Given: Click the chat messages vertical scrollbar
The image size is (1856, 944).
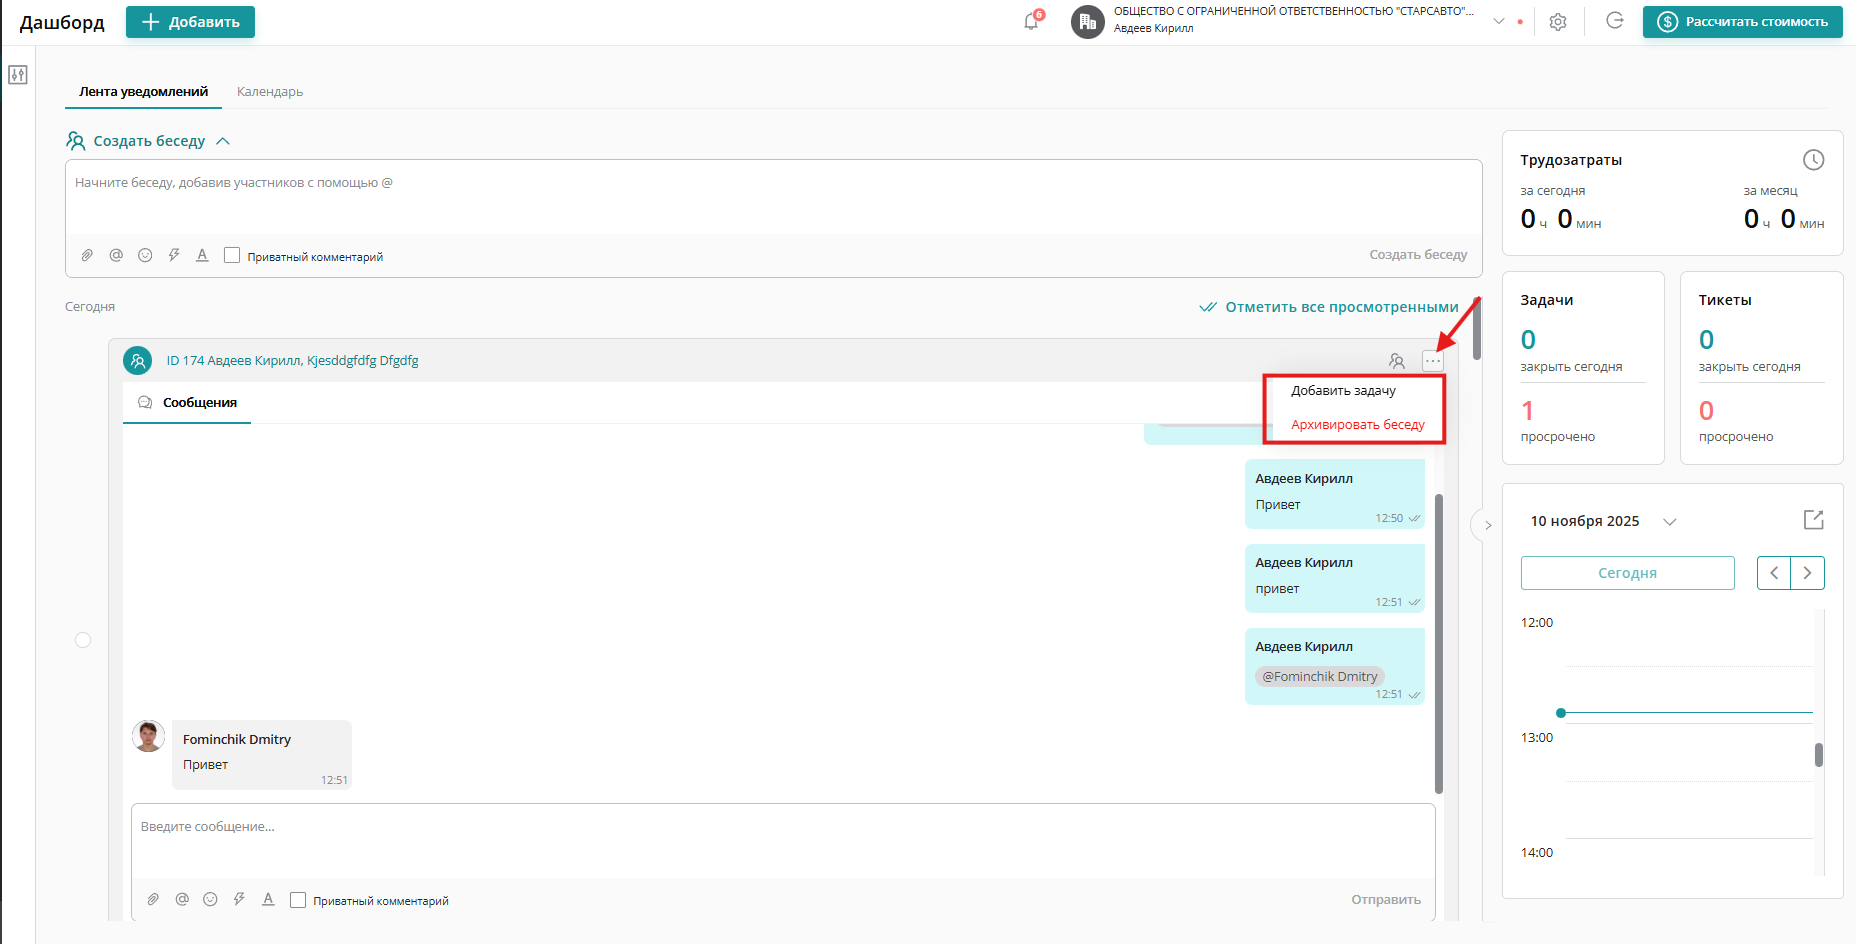Looking at the screenshot, I should click(1439, 640).
